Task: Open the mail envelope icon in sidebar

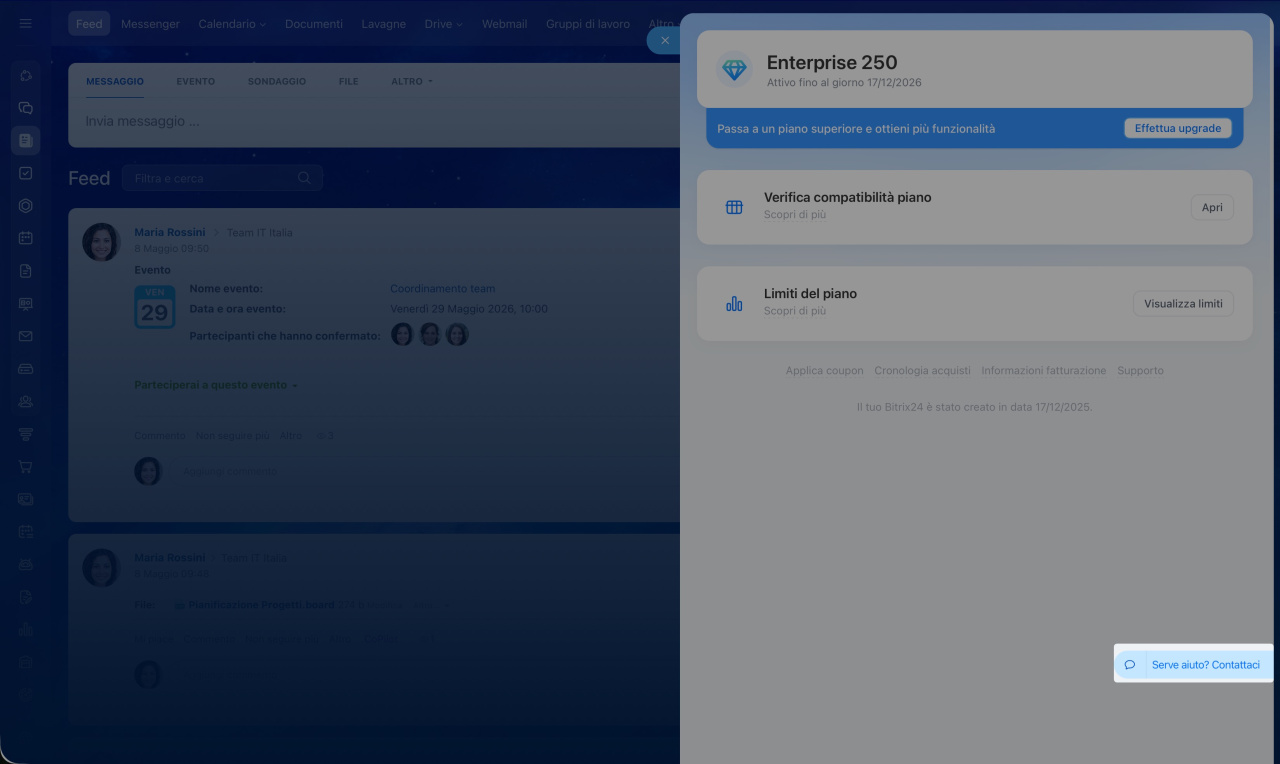Action: [x=26, y=336]
